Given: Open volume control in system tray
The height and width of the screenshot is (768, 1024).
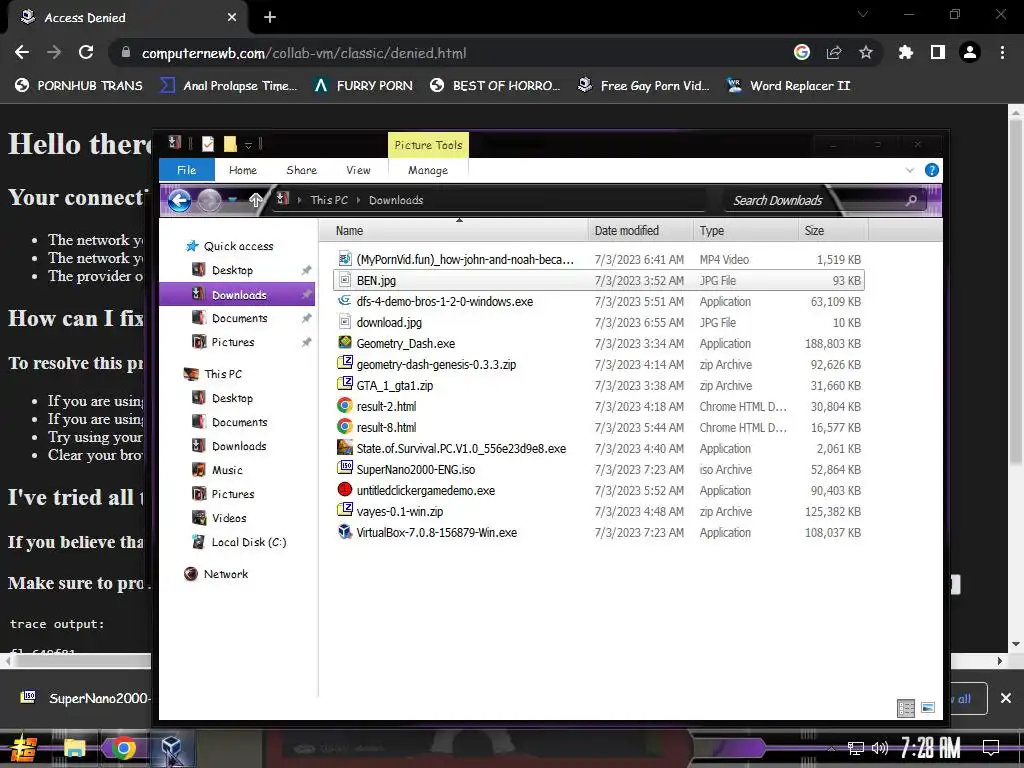Looking at the screenshot, I should tap(880, 748).
